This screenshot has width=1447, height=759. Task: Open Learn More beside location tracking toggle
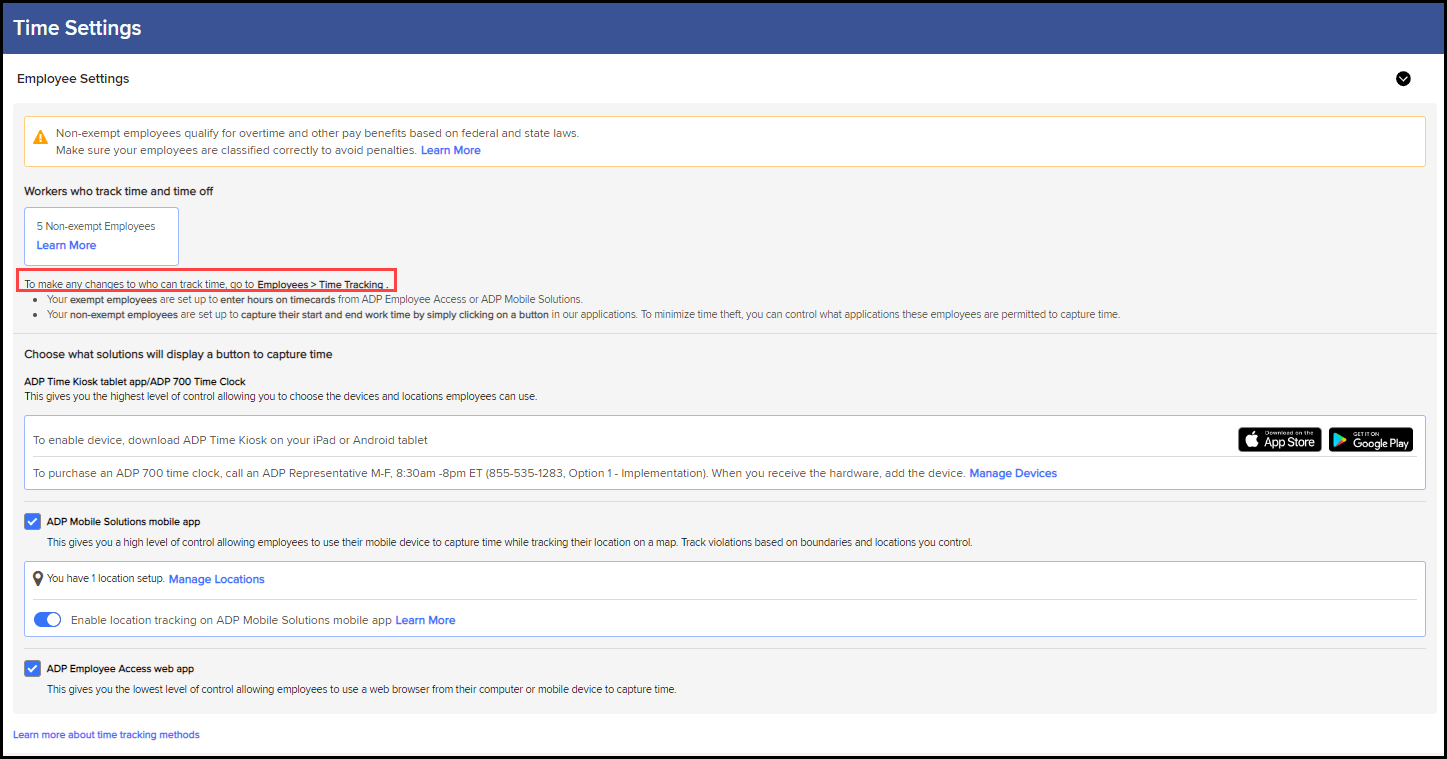425,620
